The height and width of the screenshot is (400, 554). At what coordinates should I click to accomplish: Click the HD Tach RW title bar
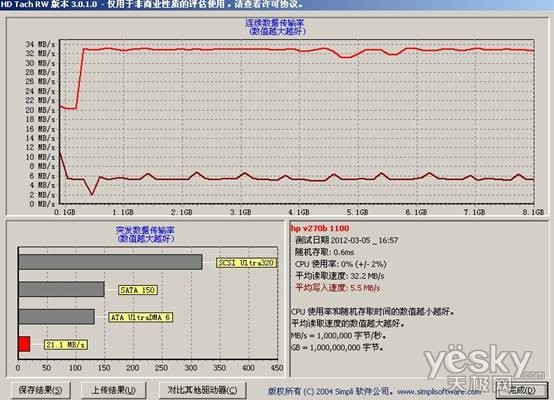tap(277, 4)
